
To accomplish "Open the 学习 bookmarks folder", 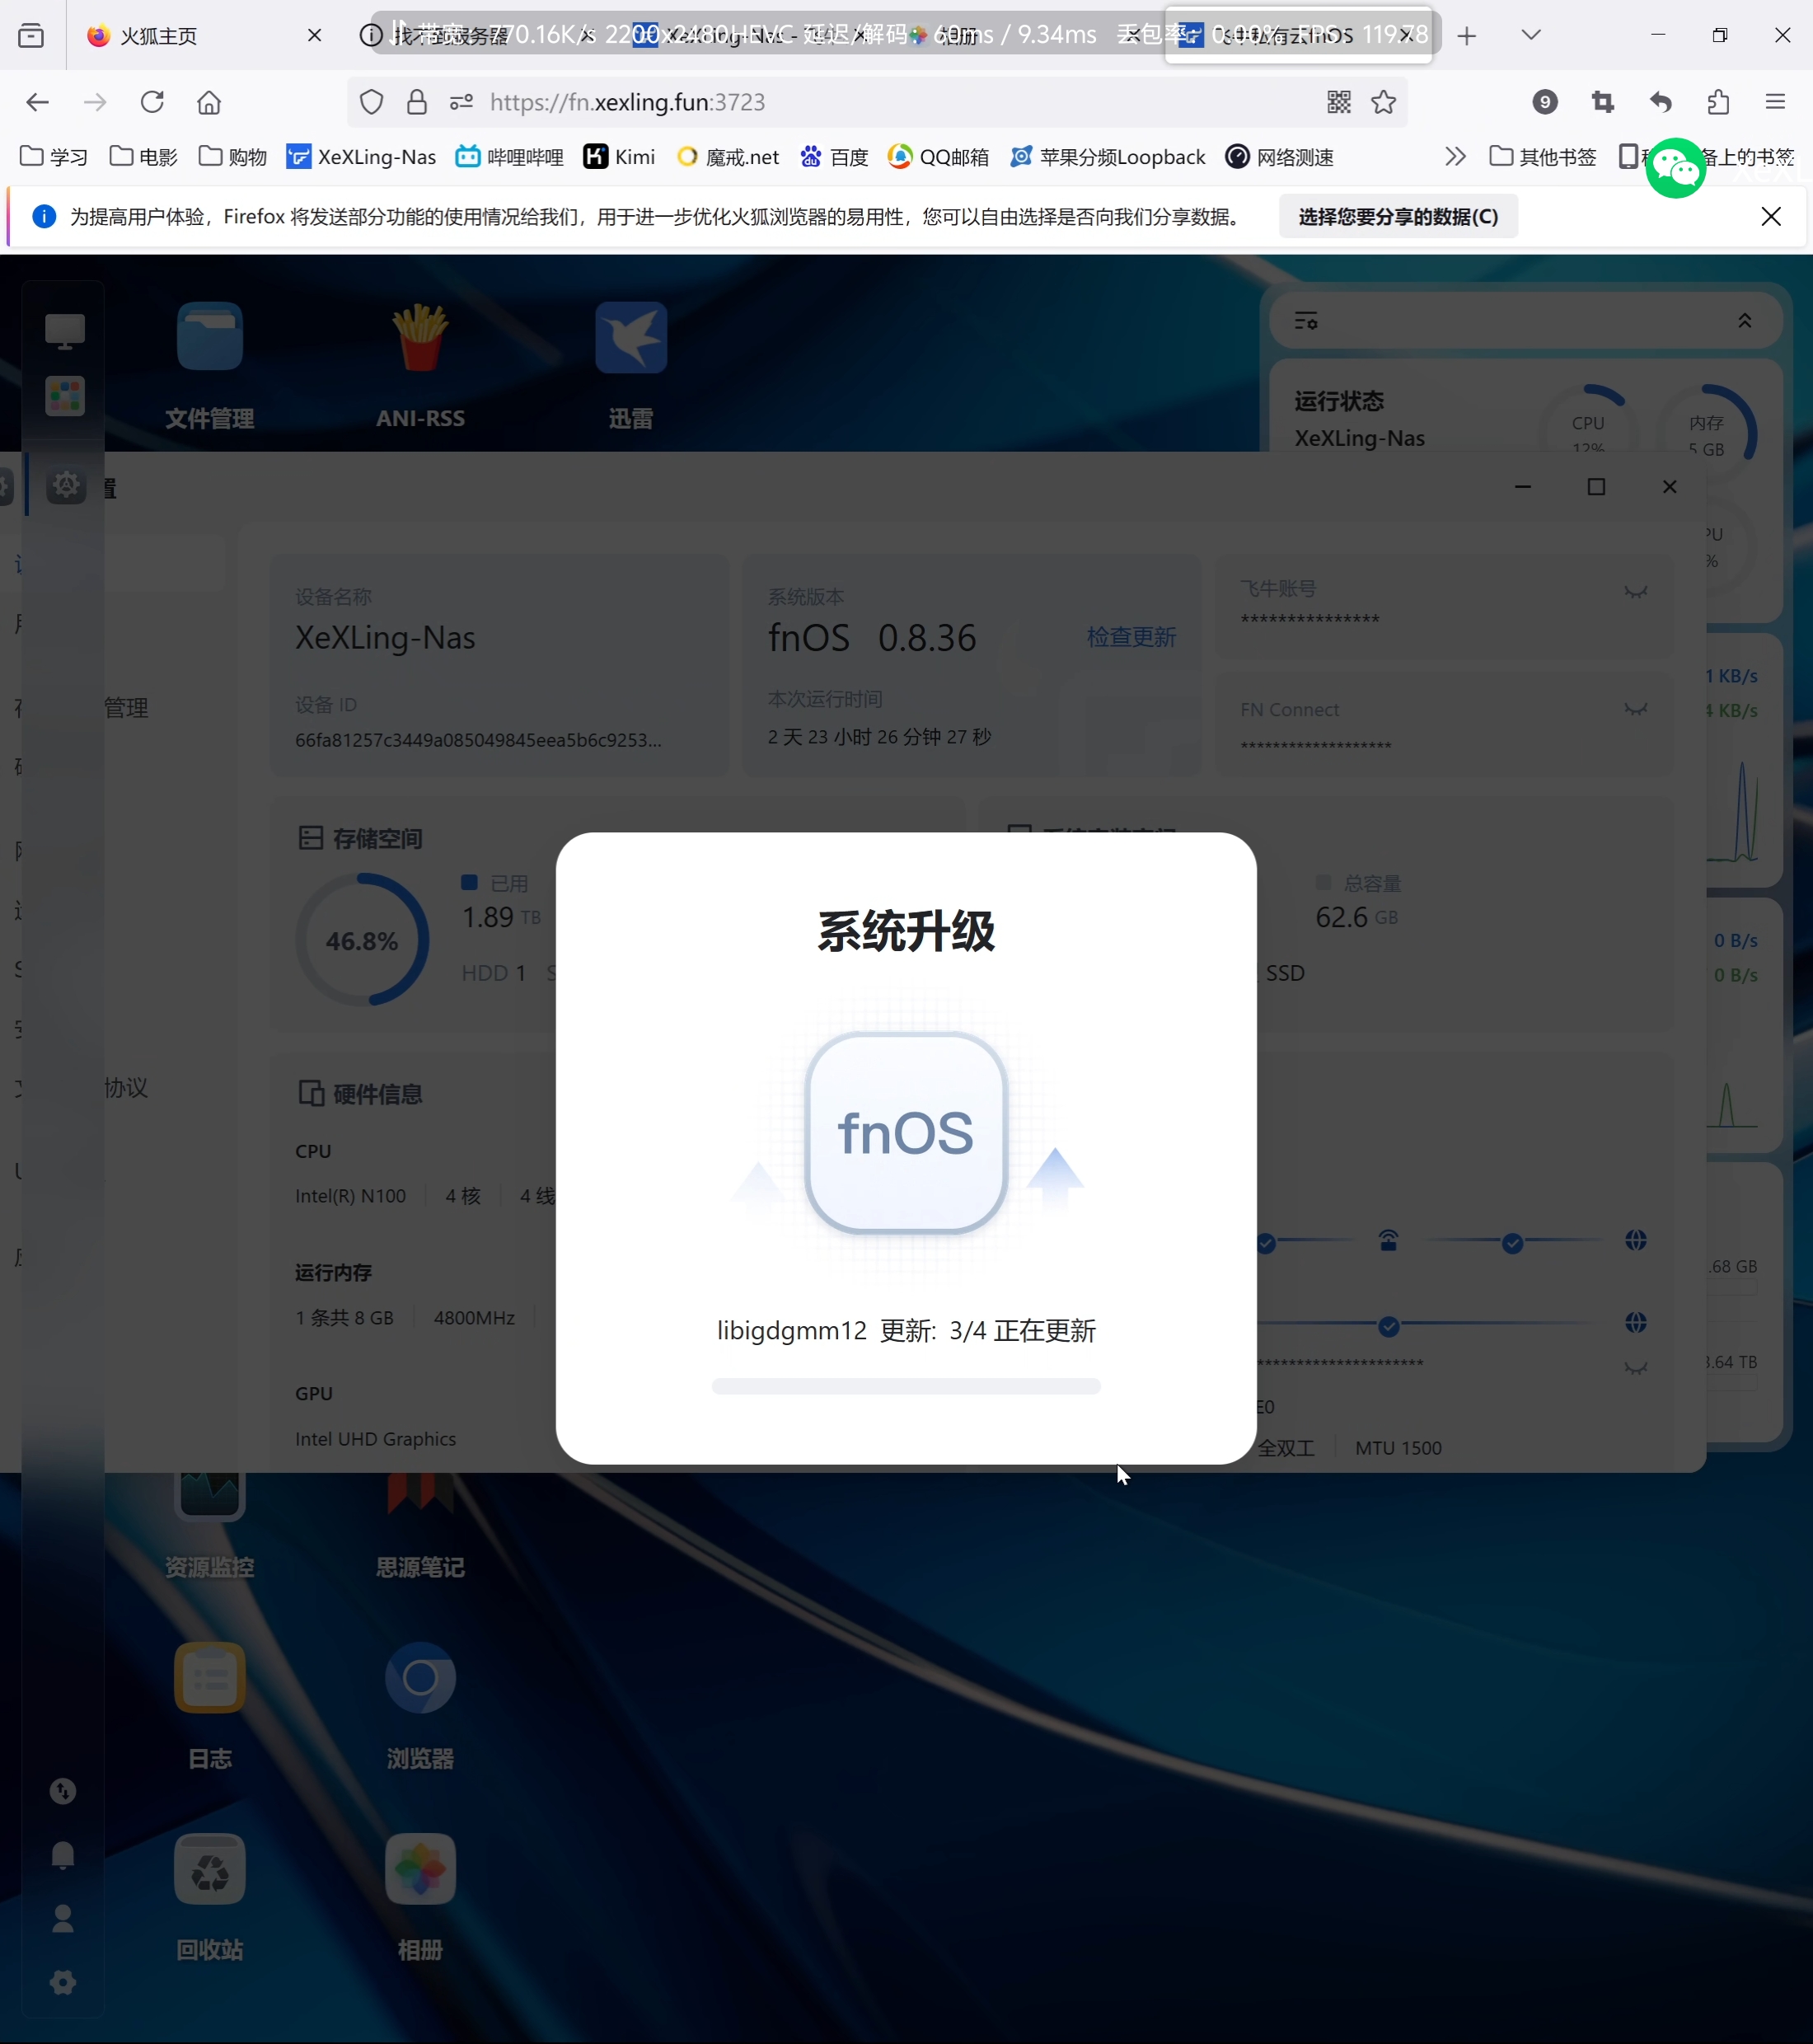I will 54,157.
